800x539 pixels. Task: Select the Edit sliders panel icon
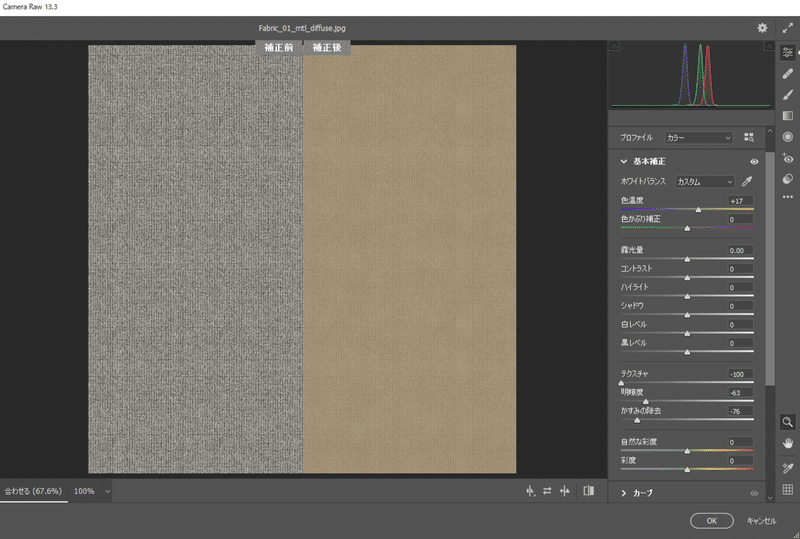point(788,52)
